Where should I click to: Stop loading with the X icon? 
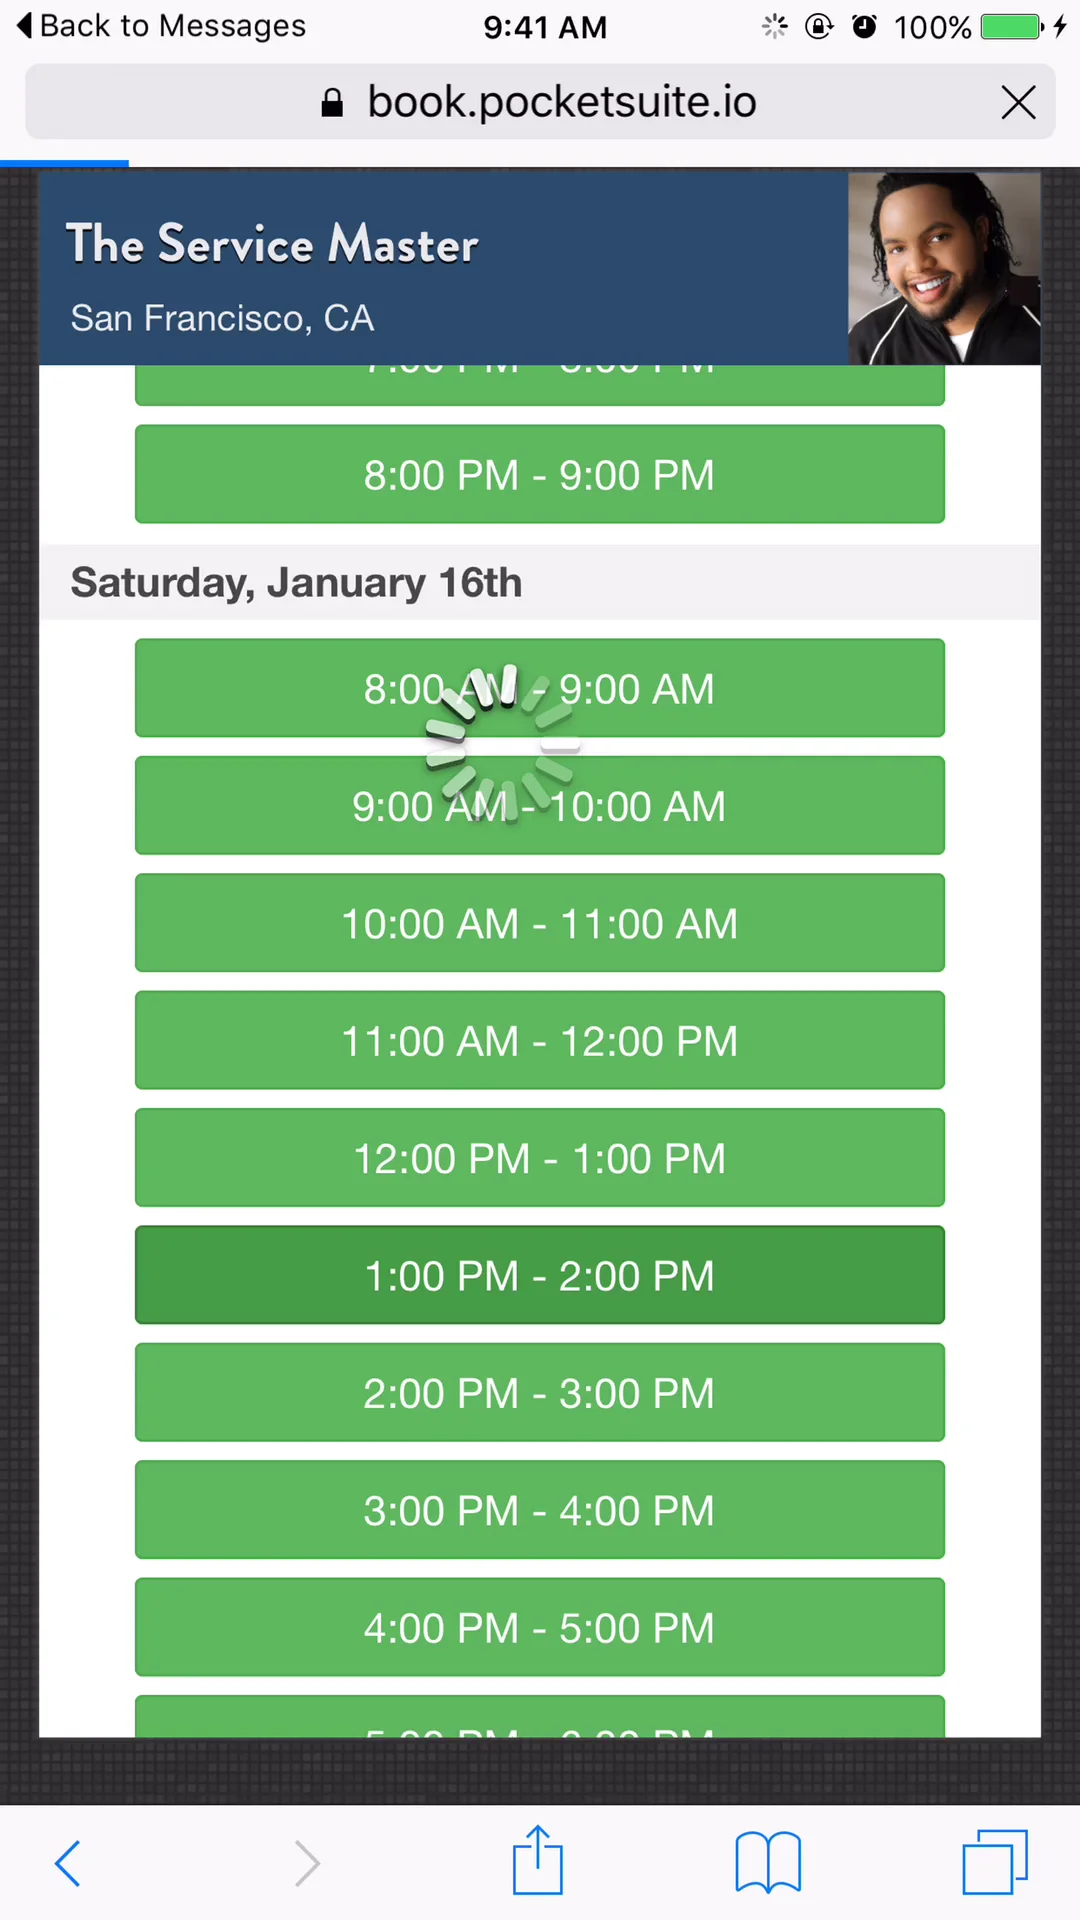pyautogui.click(x=1018, y=102)
